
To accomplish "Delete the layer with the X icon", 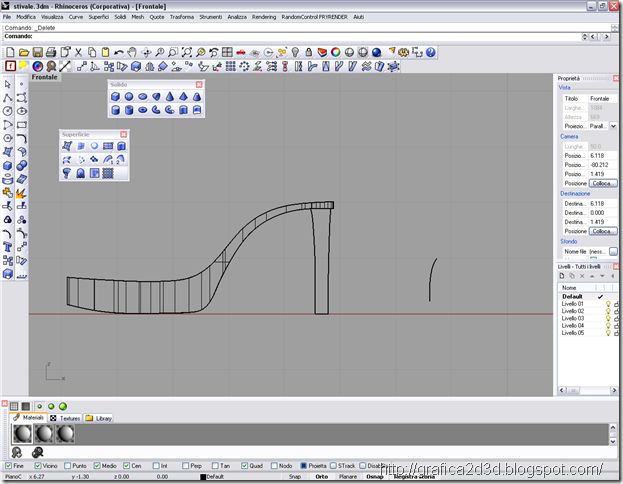I will [x=582, y=276].
